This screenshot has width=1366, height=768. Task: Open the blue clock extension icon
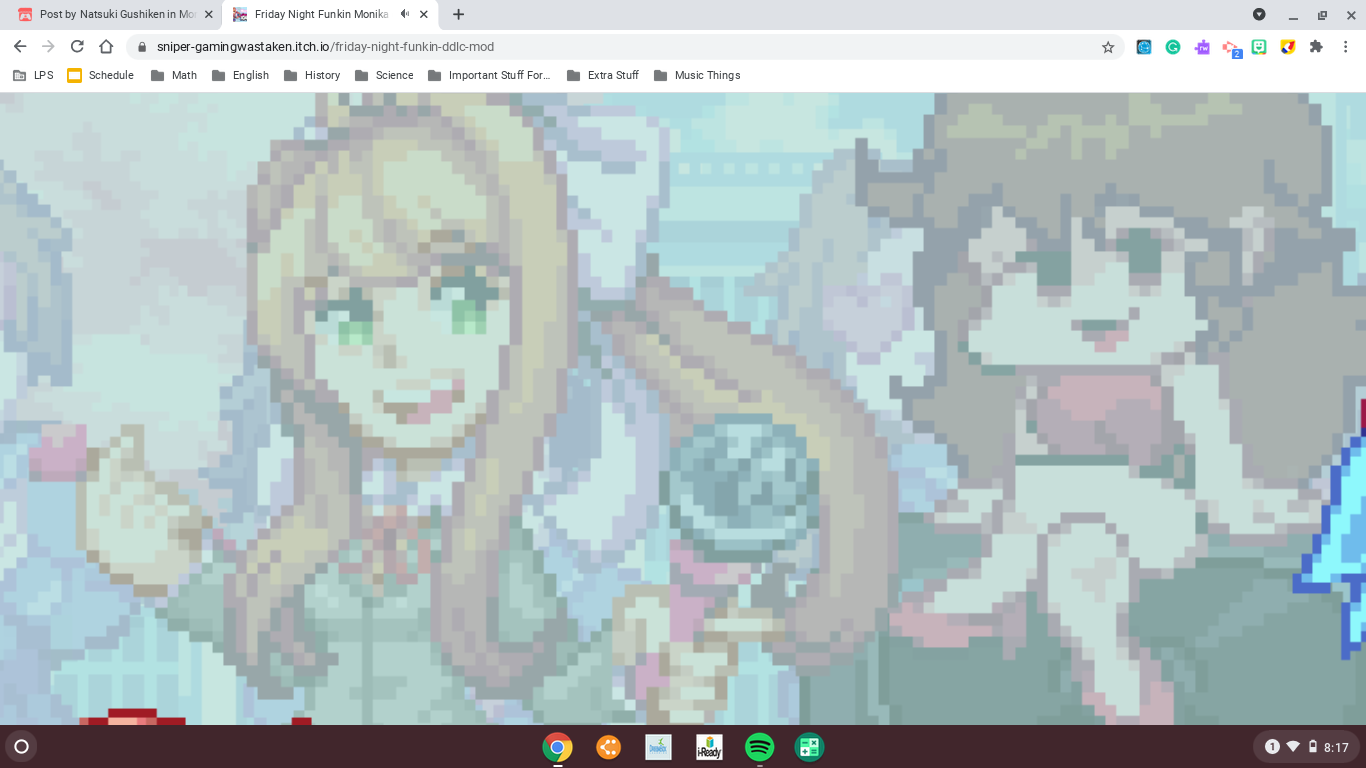click(x=1144, y=47)
